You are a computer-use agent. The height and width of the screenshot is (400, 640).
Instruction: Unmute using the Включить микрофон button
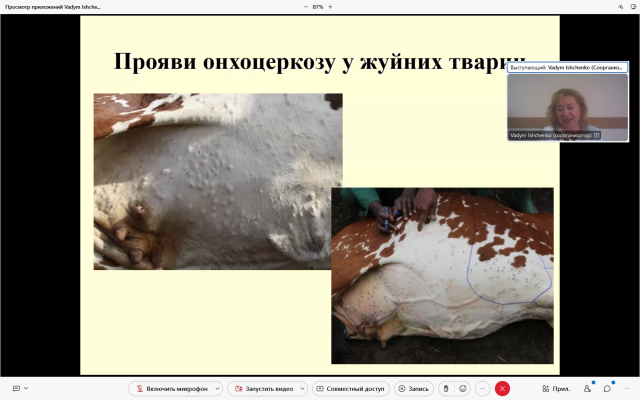coord(171,389)
